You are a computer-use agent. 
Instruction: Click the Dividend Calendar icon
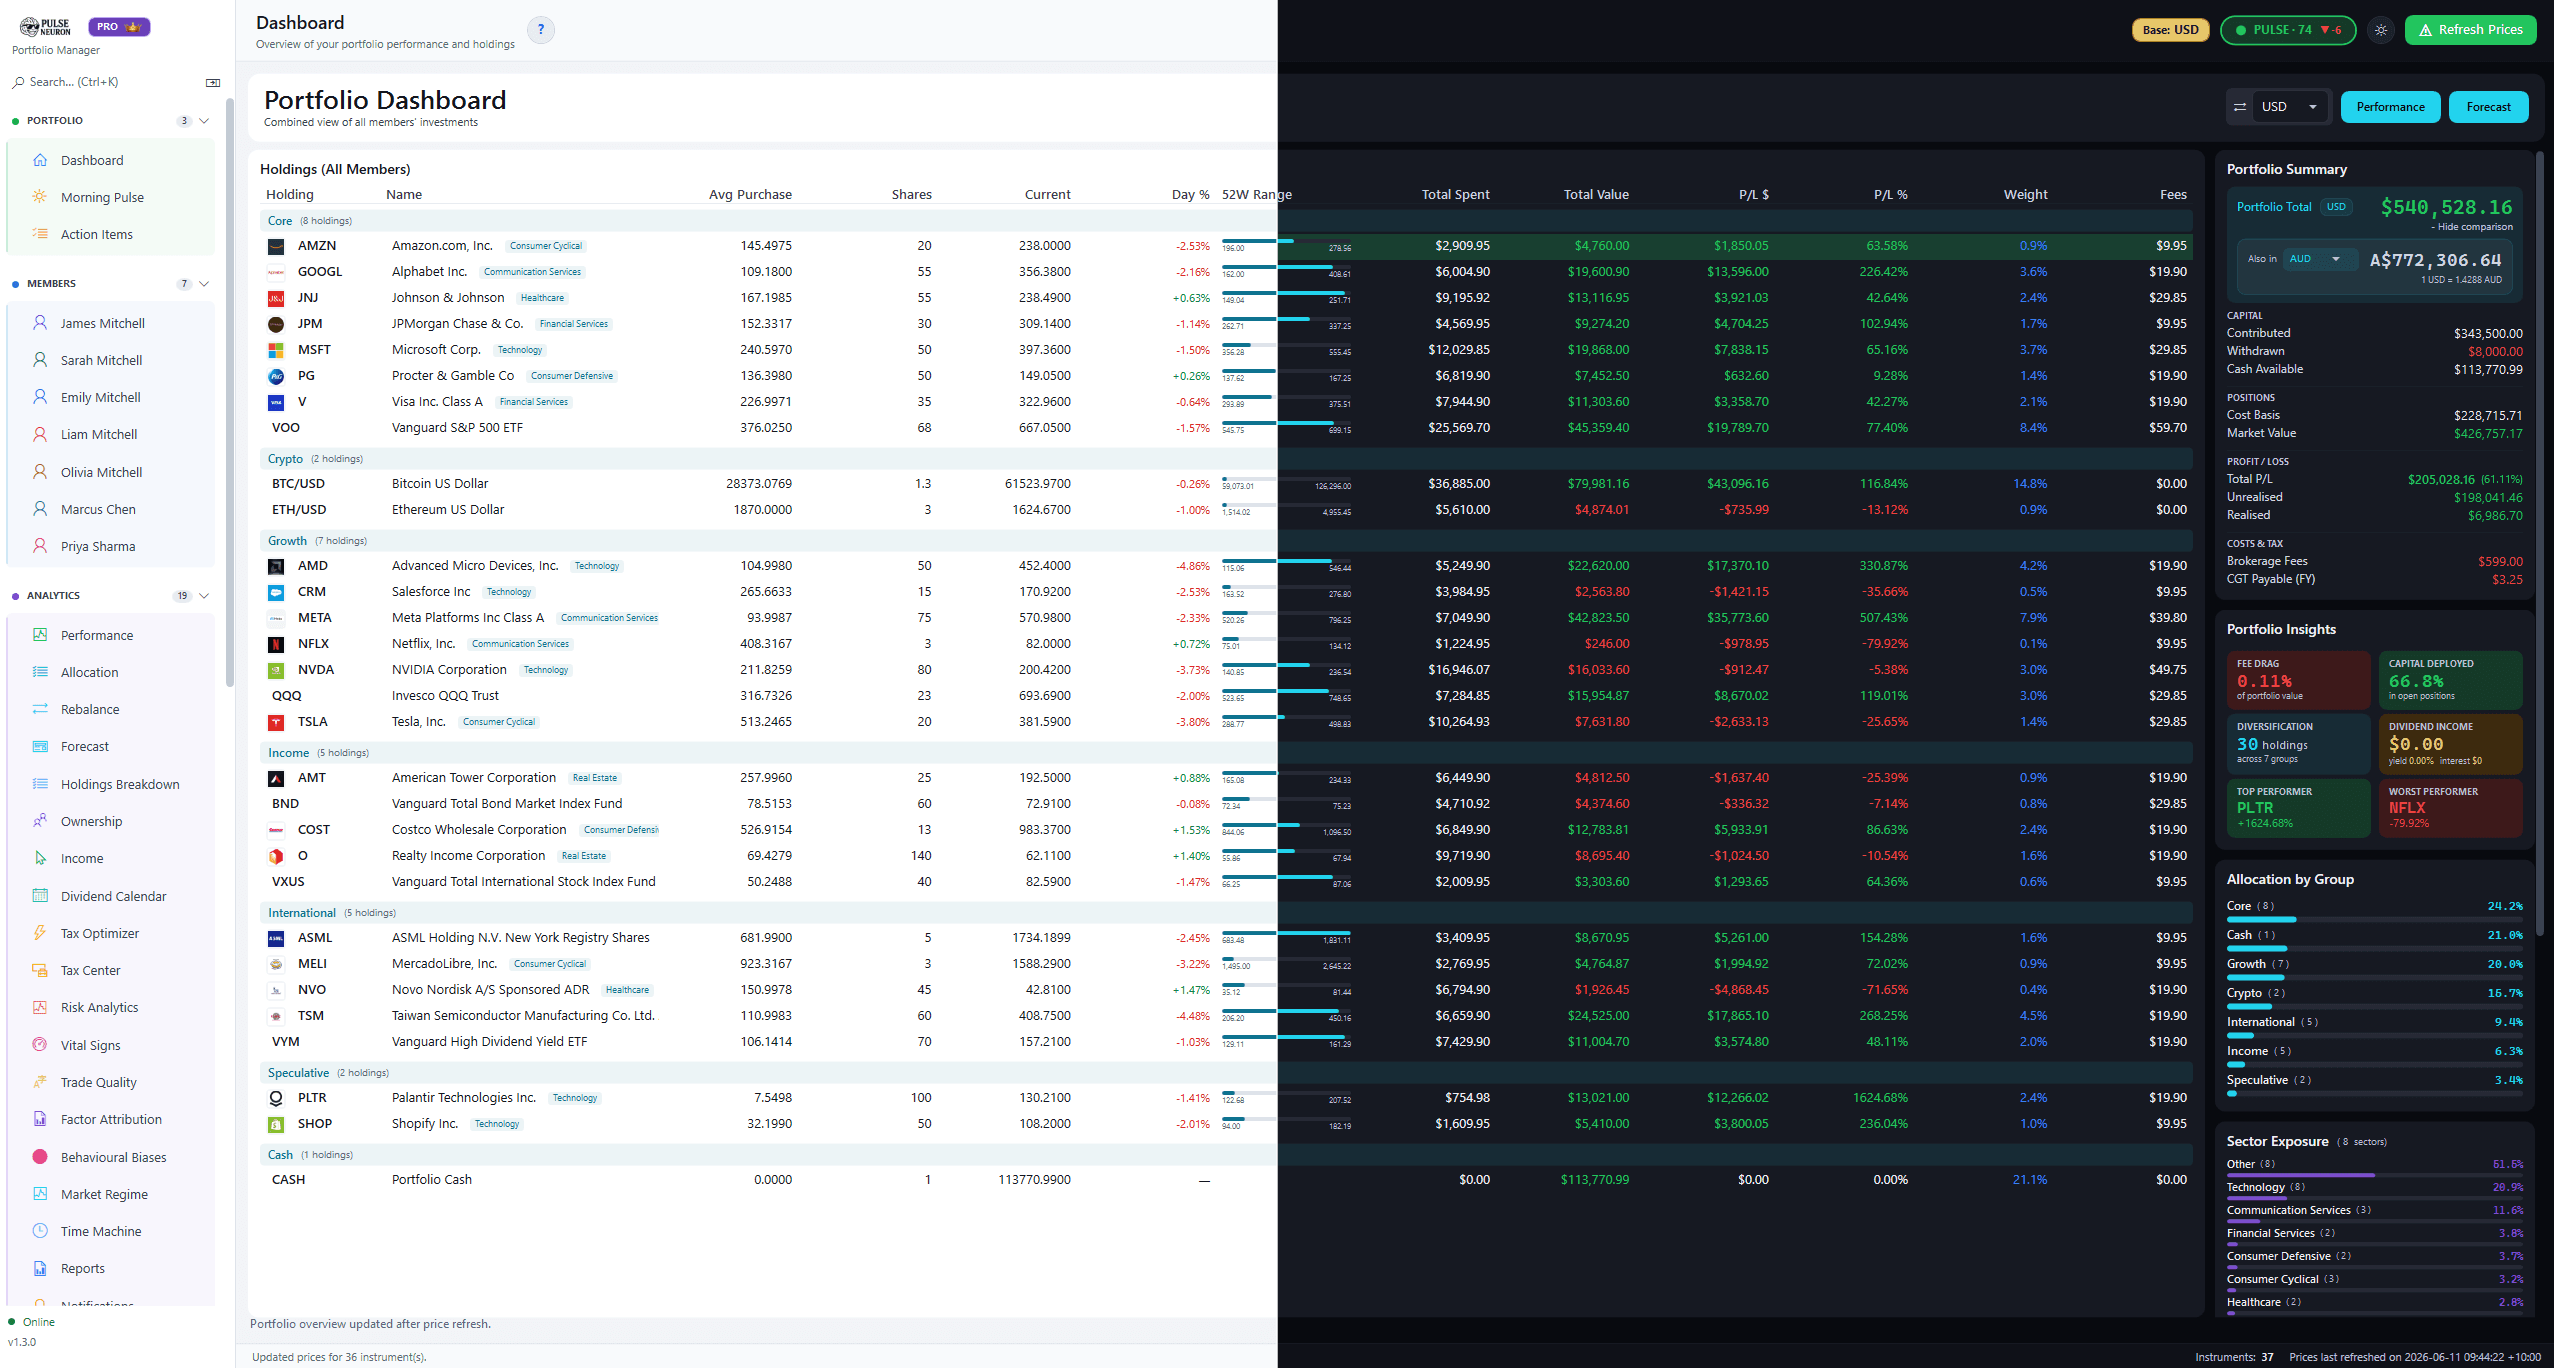coord(40,896)
